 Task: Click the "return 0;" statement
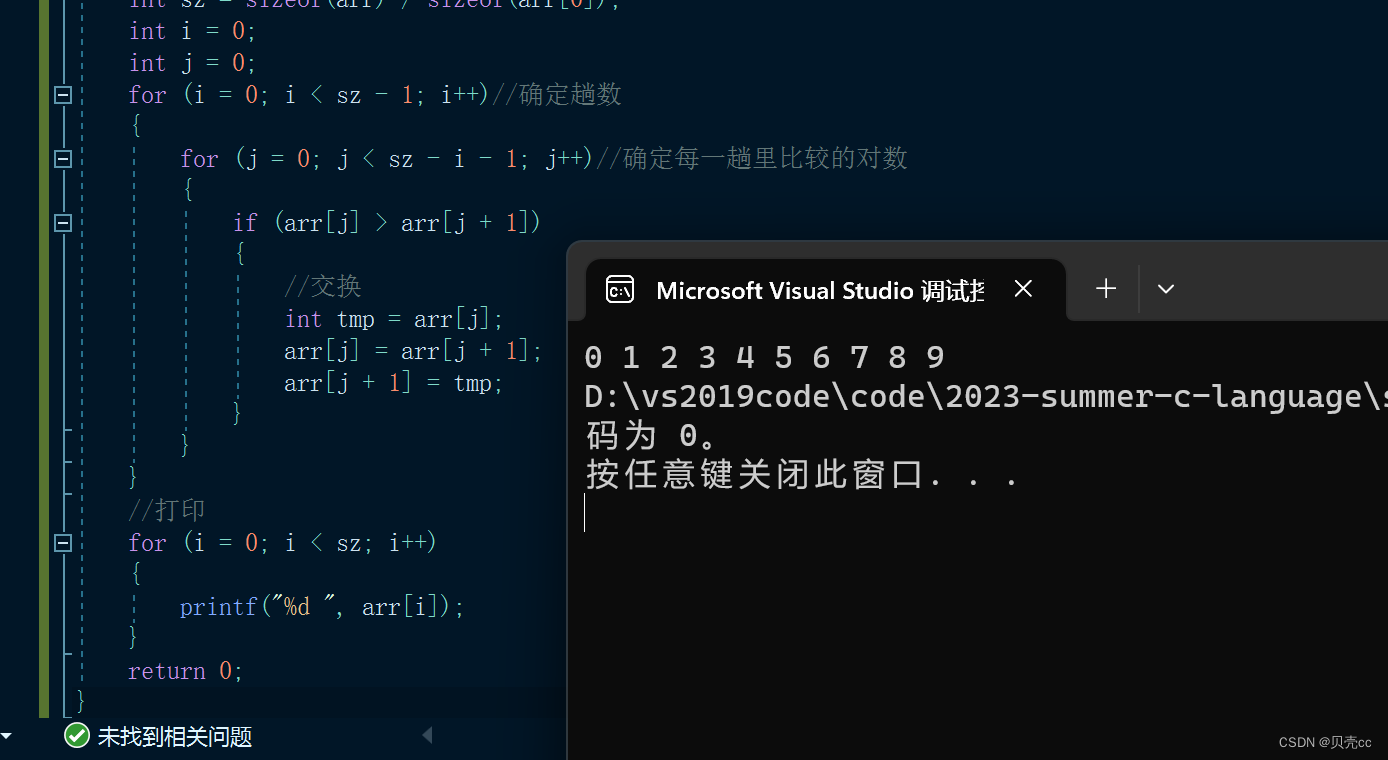[x=186, y=671]
